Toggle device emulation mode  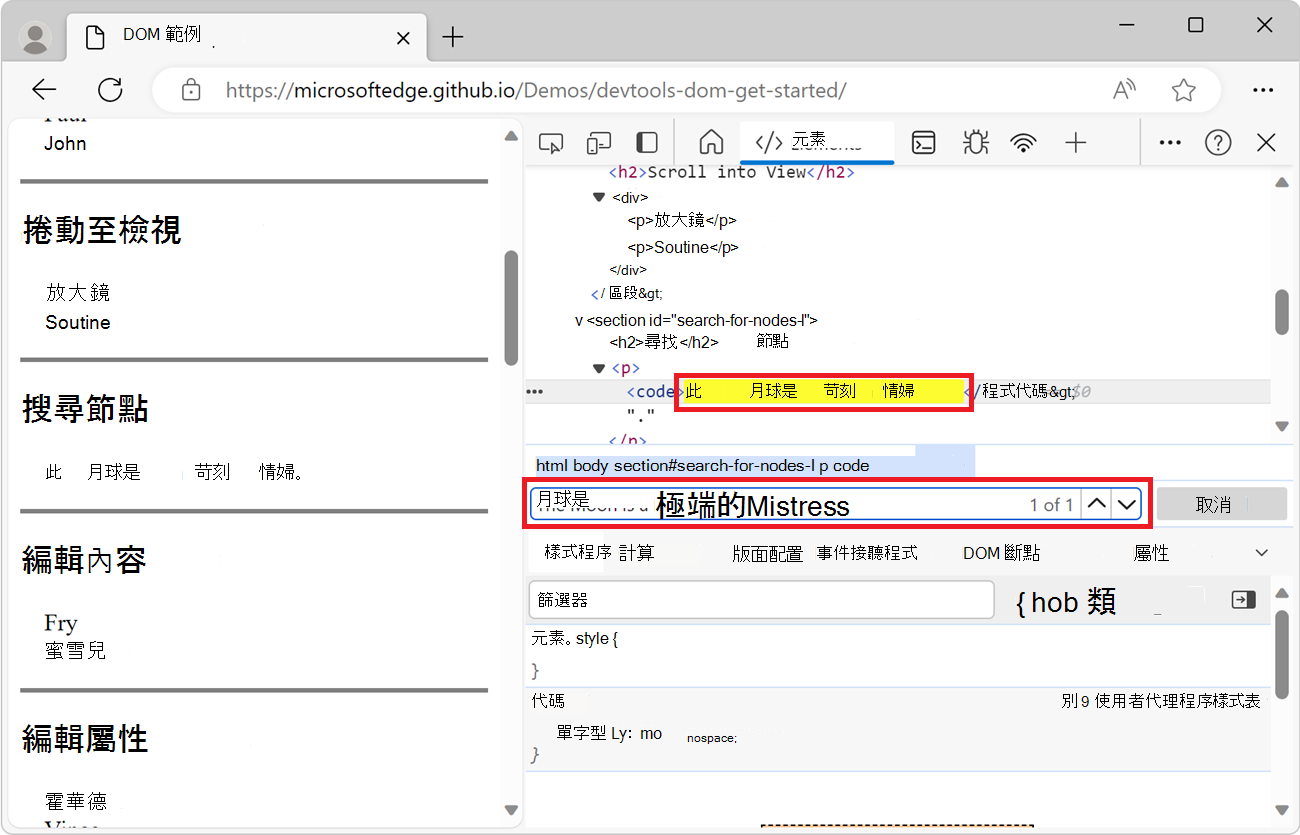click(x=598, y=142)
